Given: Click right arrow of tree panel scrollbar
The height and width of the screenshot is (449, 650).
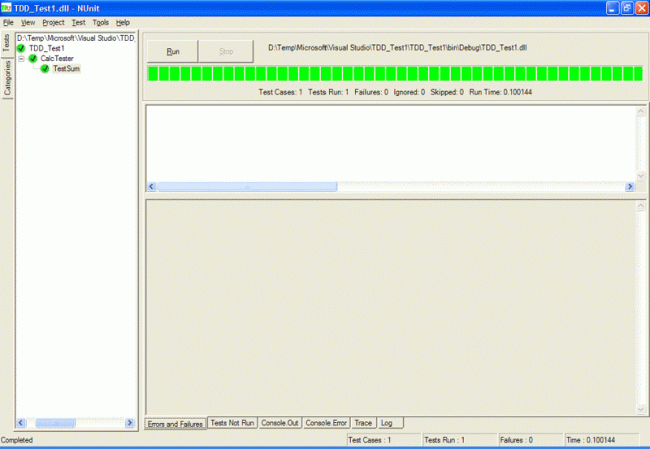Looking at the screenshot, I should (129, 423).
